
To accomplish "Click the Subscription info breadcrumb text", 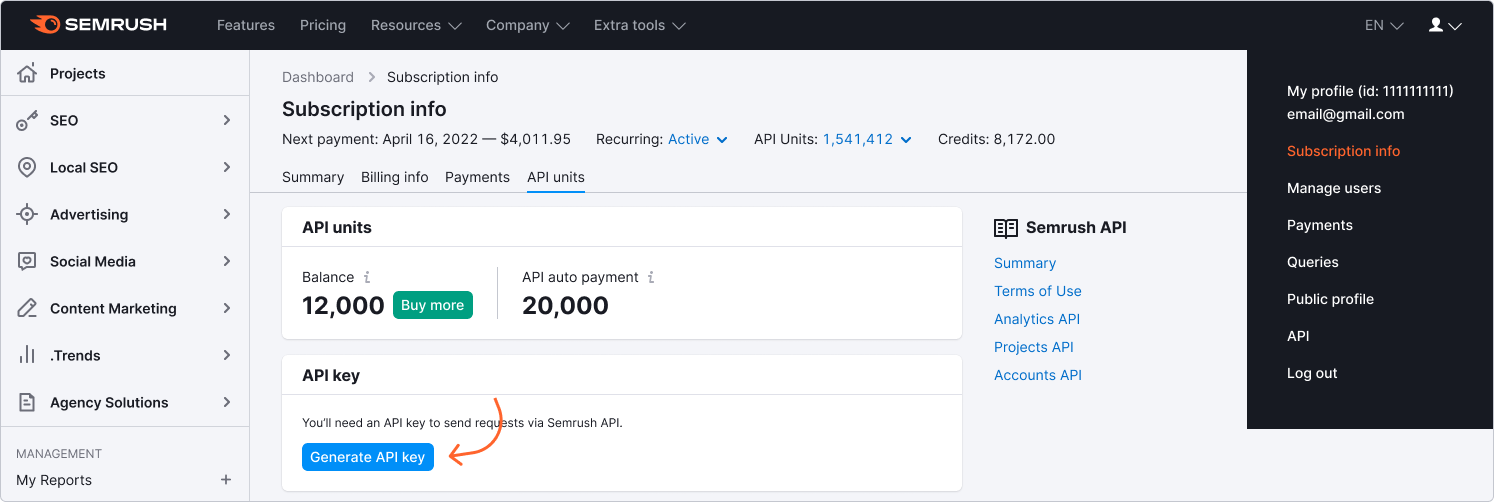I will [442, 77].
